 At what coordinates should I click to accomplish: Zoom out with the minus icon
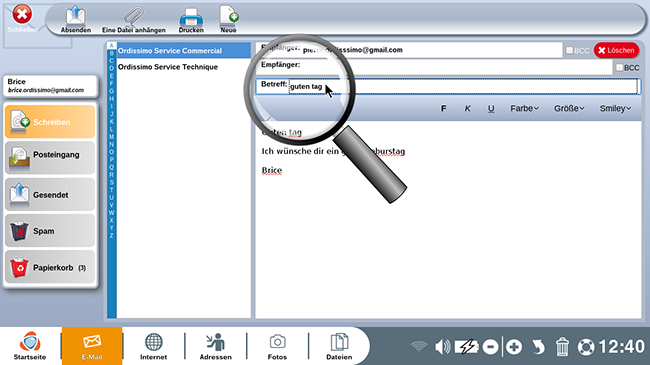click(x=490, y=347)
